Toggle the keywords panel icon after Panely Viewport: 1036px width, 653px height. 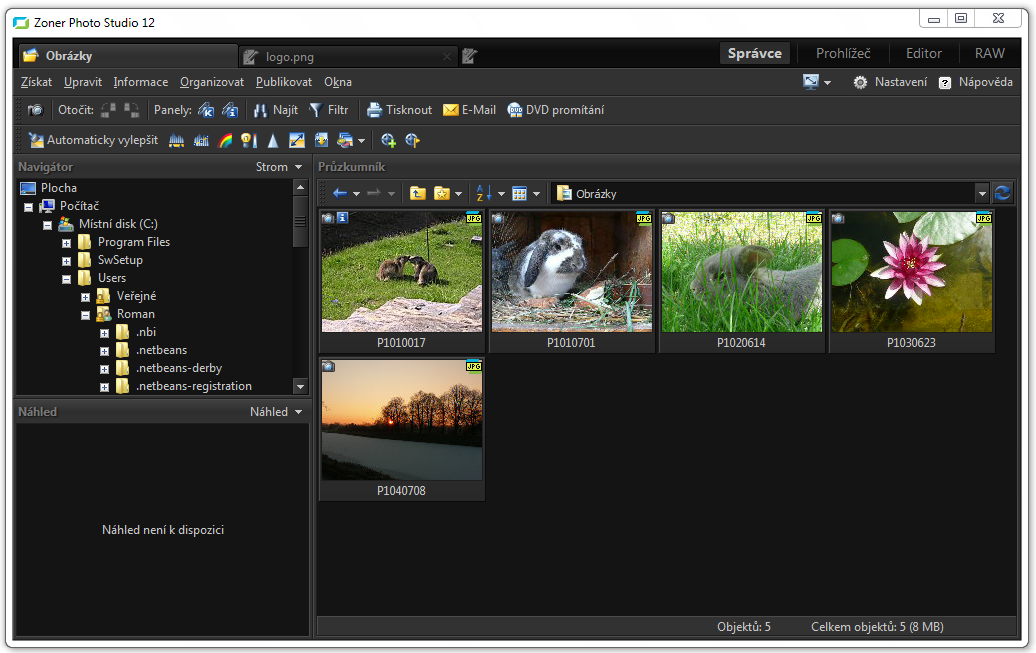[x=206, y=110]
